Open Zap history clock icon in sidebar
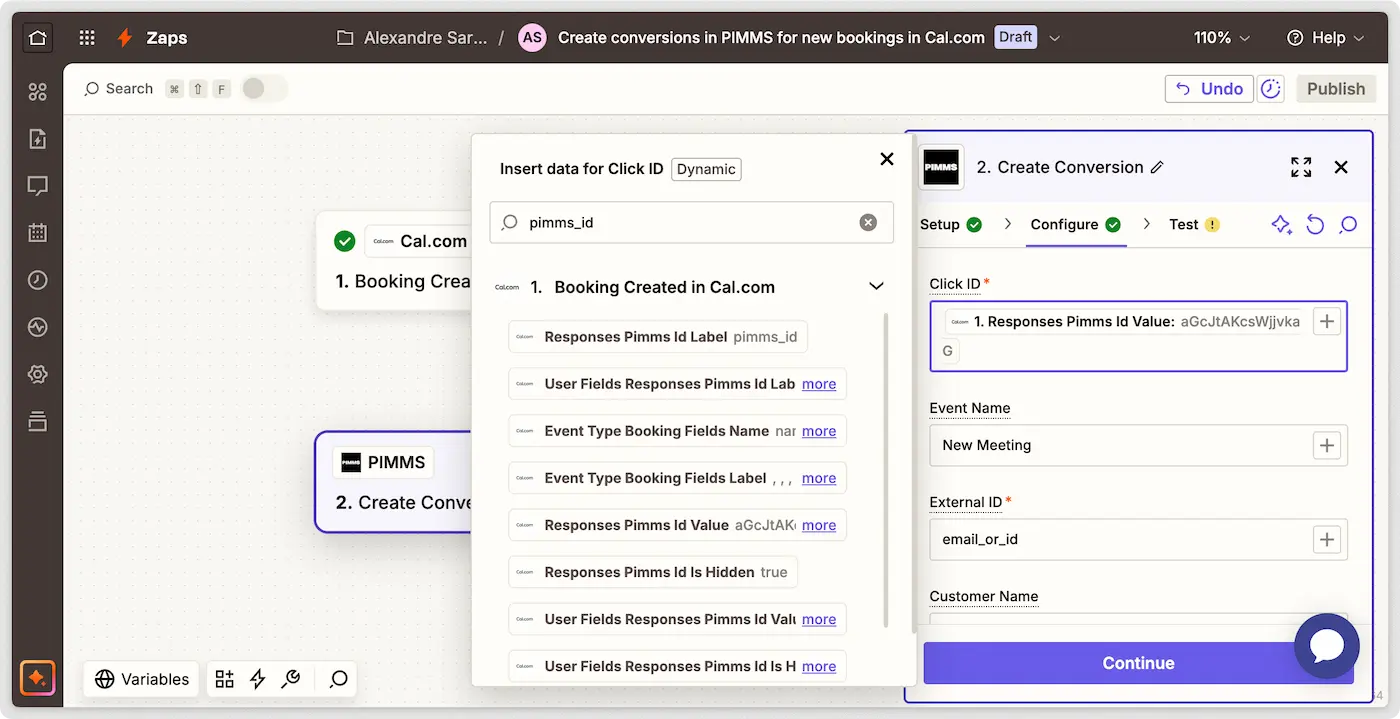This screenshot has width=1400, height=719. point(38,280)
